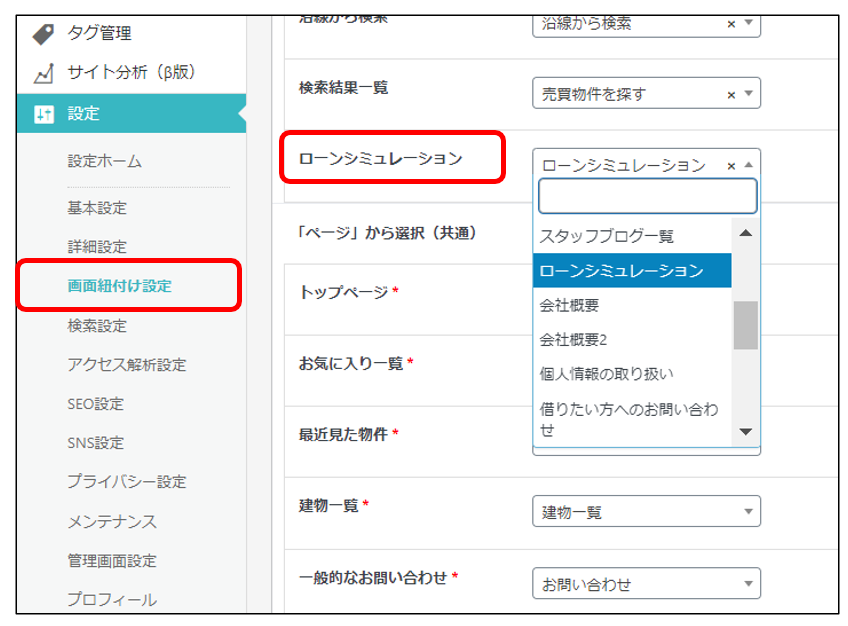Image resolution: width=848 pixels, height=626 pixels.
Task: Click the 設定 sliders icon in sidebar
Action: [x=43, y=114]
